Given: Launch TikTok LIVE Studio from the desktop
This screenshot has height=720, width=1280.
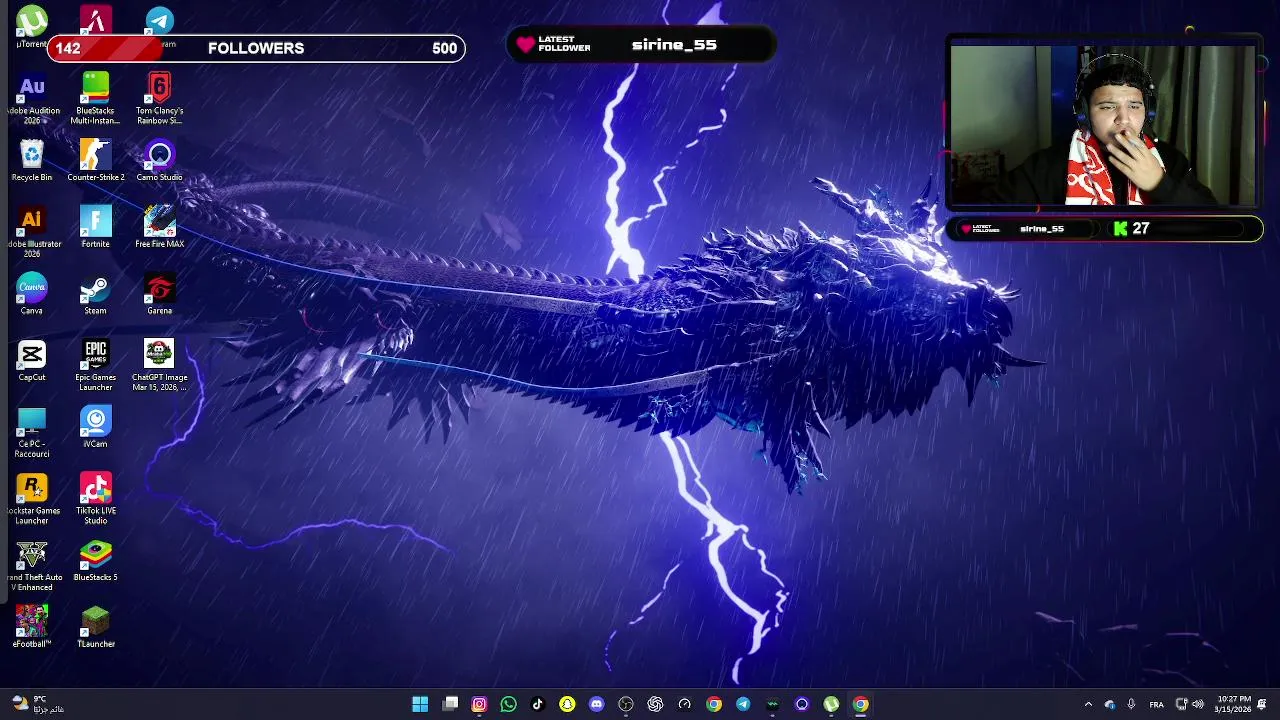Looking at the screenshot, I should [95, 500].
